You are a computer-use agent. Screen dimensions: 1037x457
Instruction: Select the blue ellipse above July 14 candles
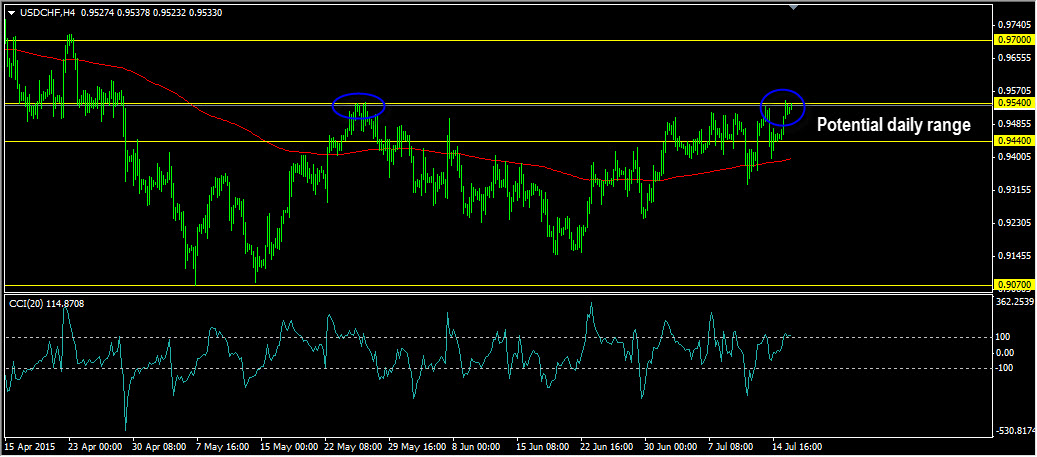(782, 107)
